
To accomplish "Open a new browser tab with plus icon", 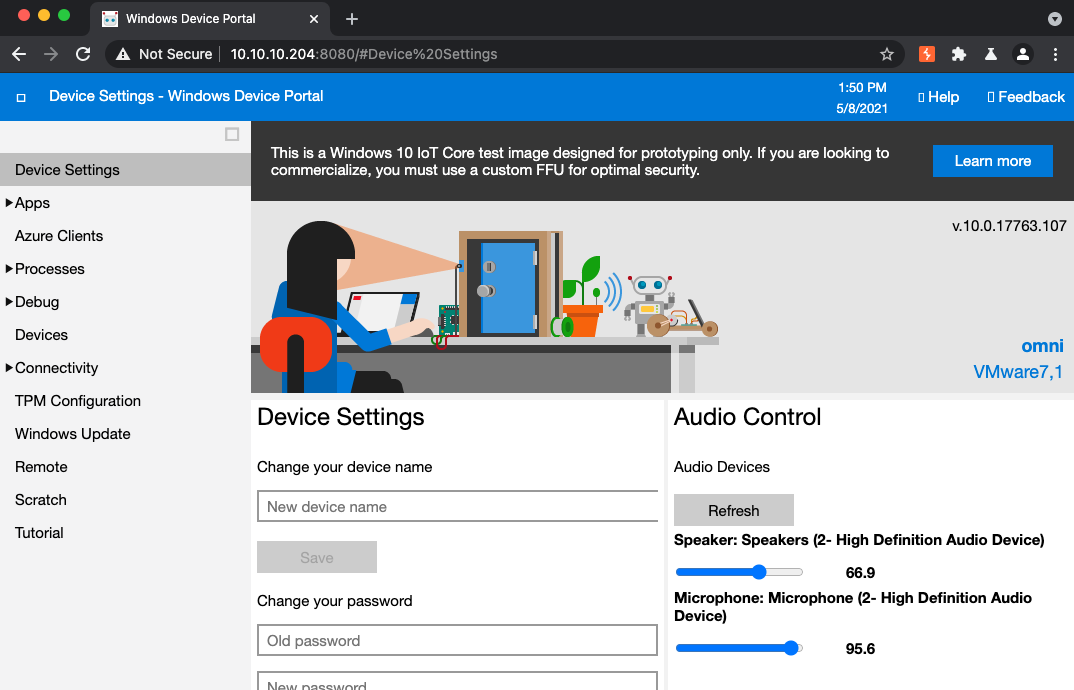I will click(352, 19).
